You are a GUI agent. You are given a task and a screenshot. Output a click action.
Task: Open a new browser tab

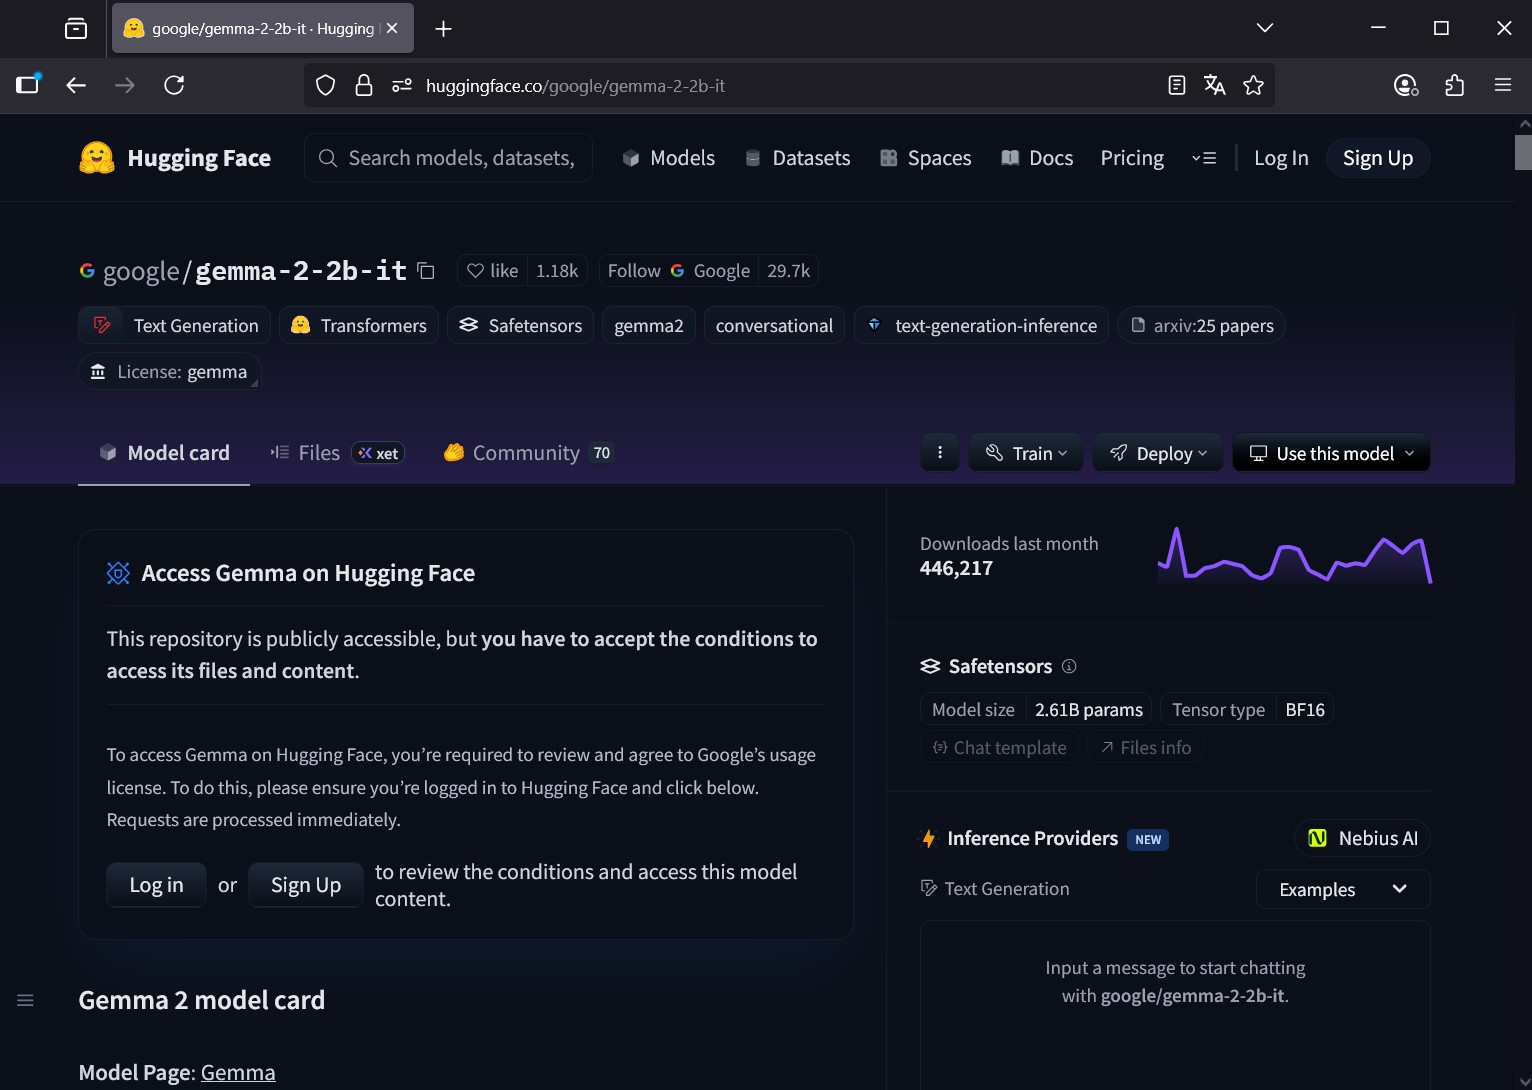click(444, 29)
